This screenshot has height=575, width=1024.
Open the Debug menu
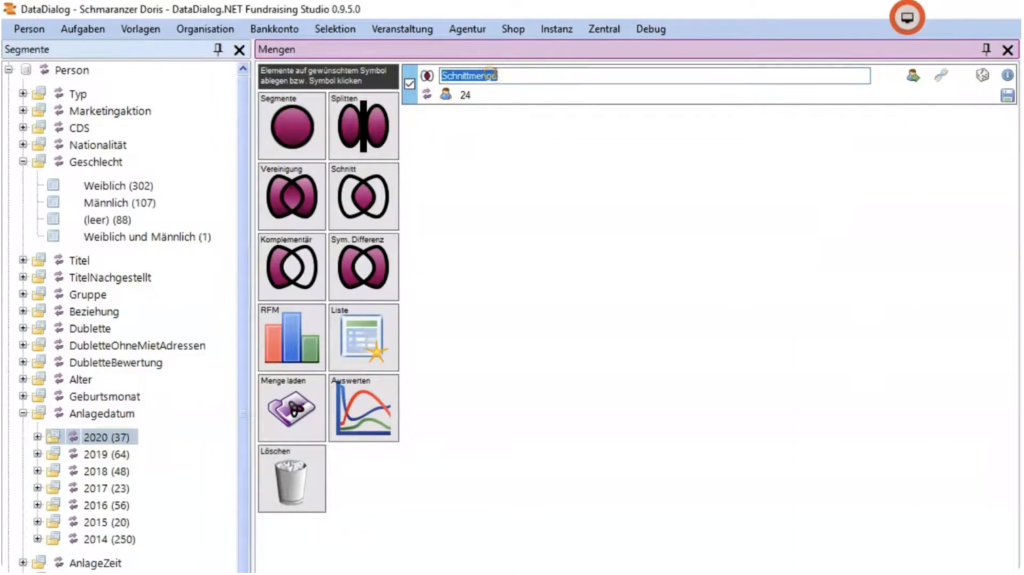(650, 29)
